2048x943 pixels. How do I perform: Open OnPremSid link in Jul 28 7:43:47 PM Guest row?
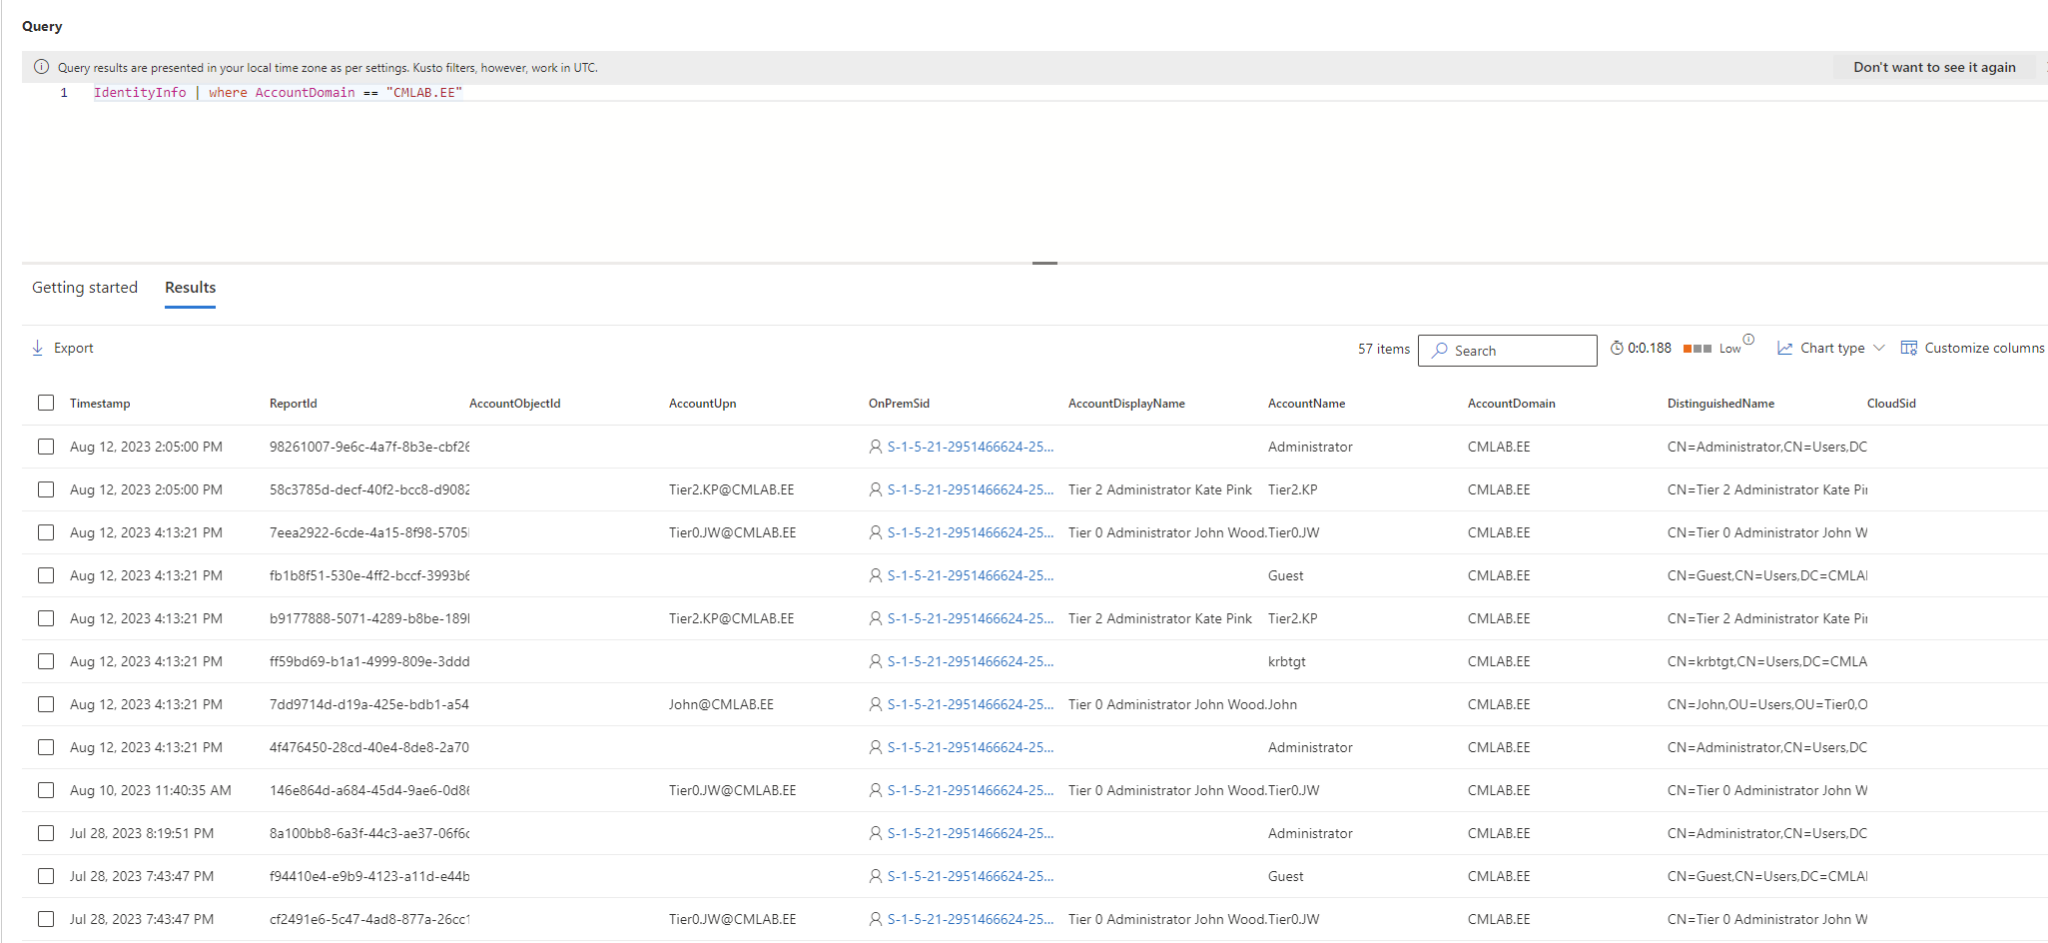click(x=970, y=877)
